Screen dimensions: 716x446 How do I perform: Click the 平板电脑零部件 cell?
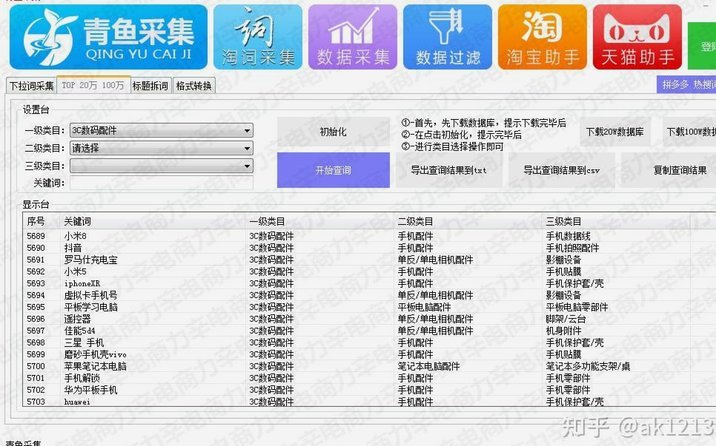[x=577, y=307]
